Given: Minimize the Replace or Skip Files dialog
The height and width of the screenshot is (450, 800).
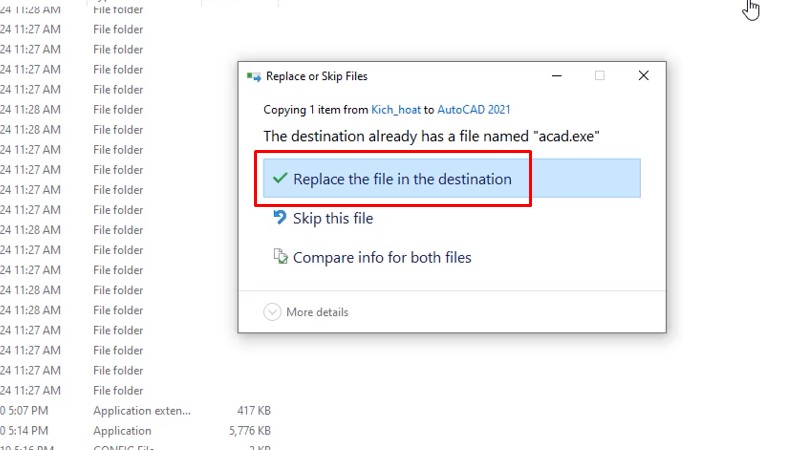Looking at the screenshot, I should coord(555,76).
